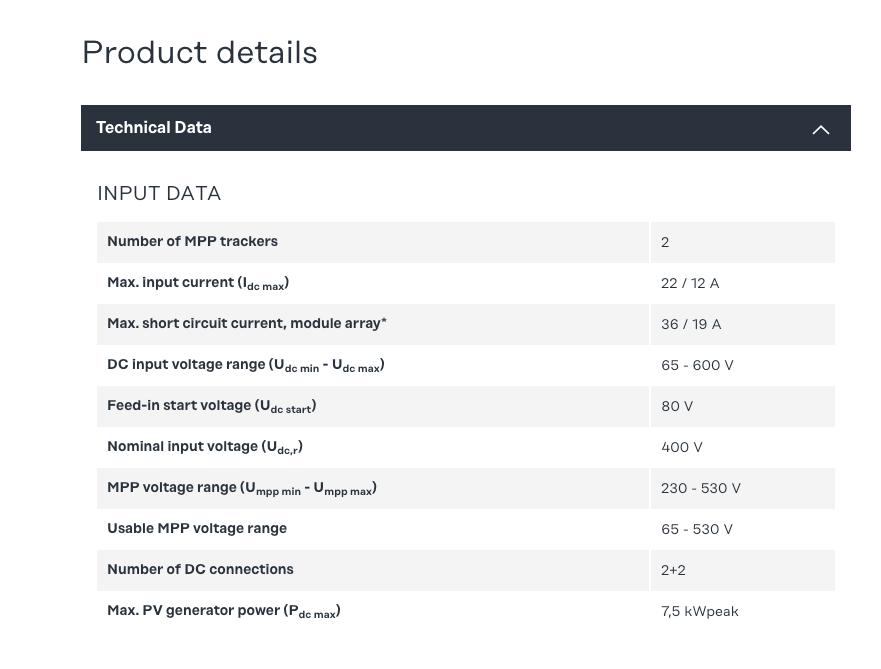The image size is (881, 669).
Task: Select the INPUT DATA section title
Action: tap(159, 193)
